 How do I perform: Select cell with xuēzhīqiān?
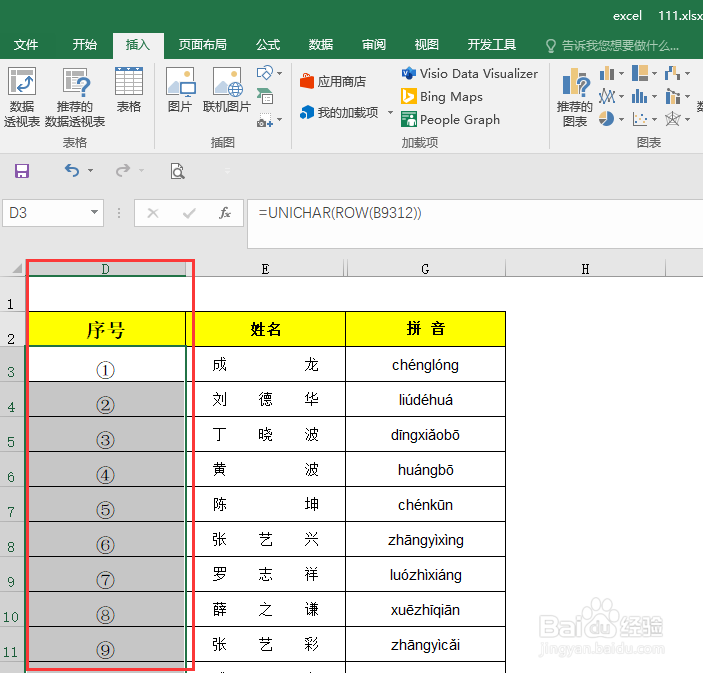[x=425, y=609]
